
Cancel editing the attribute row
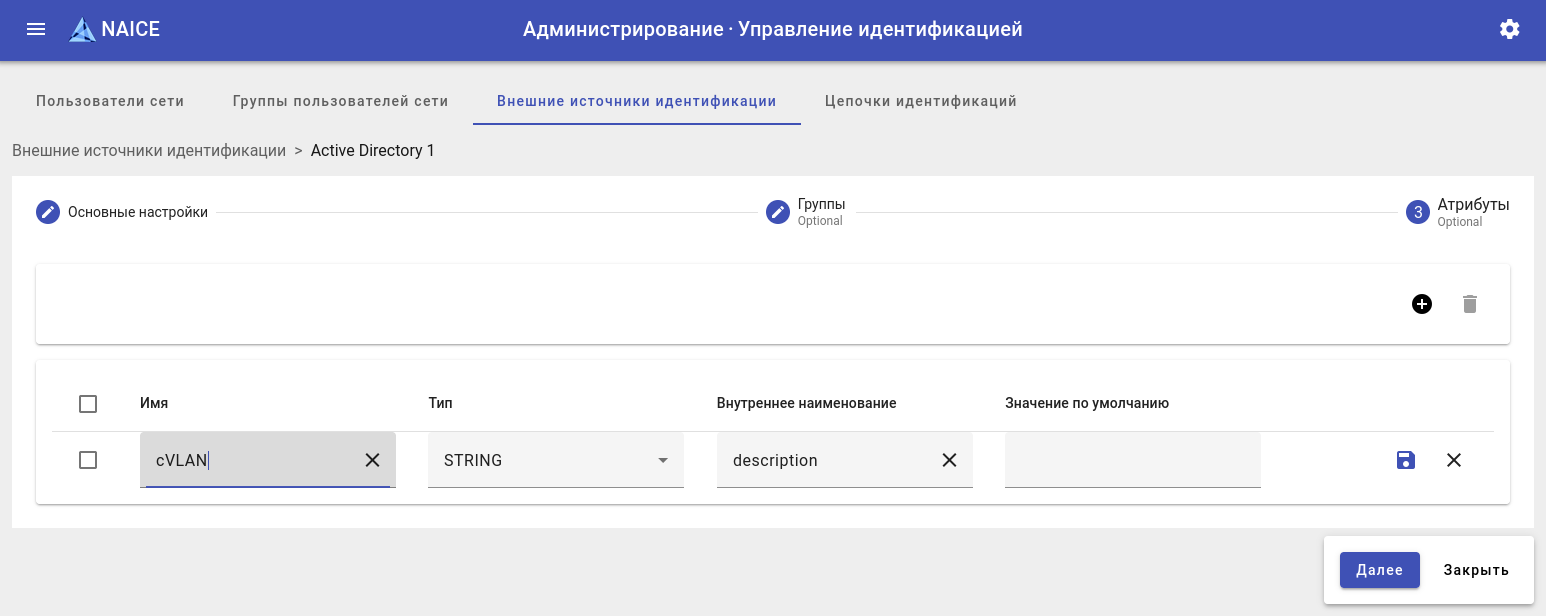[x=1454, y=460]
